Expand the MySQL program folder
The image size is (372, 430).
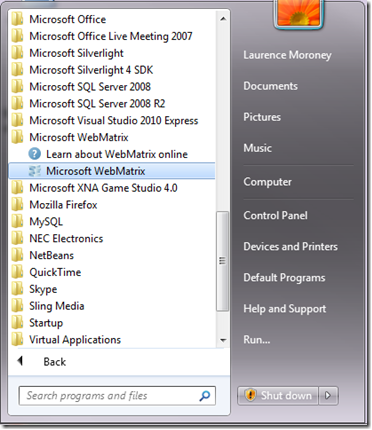(x=112, y=222)
